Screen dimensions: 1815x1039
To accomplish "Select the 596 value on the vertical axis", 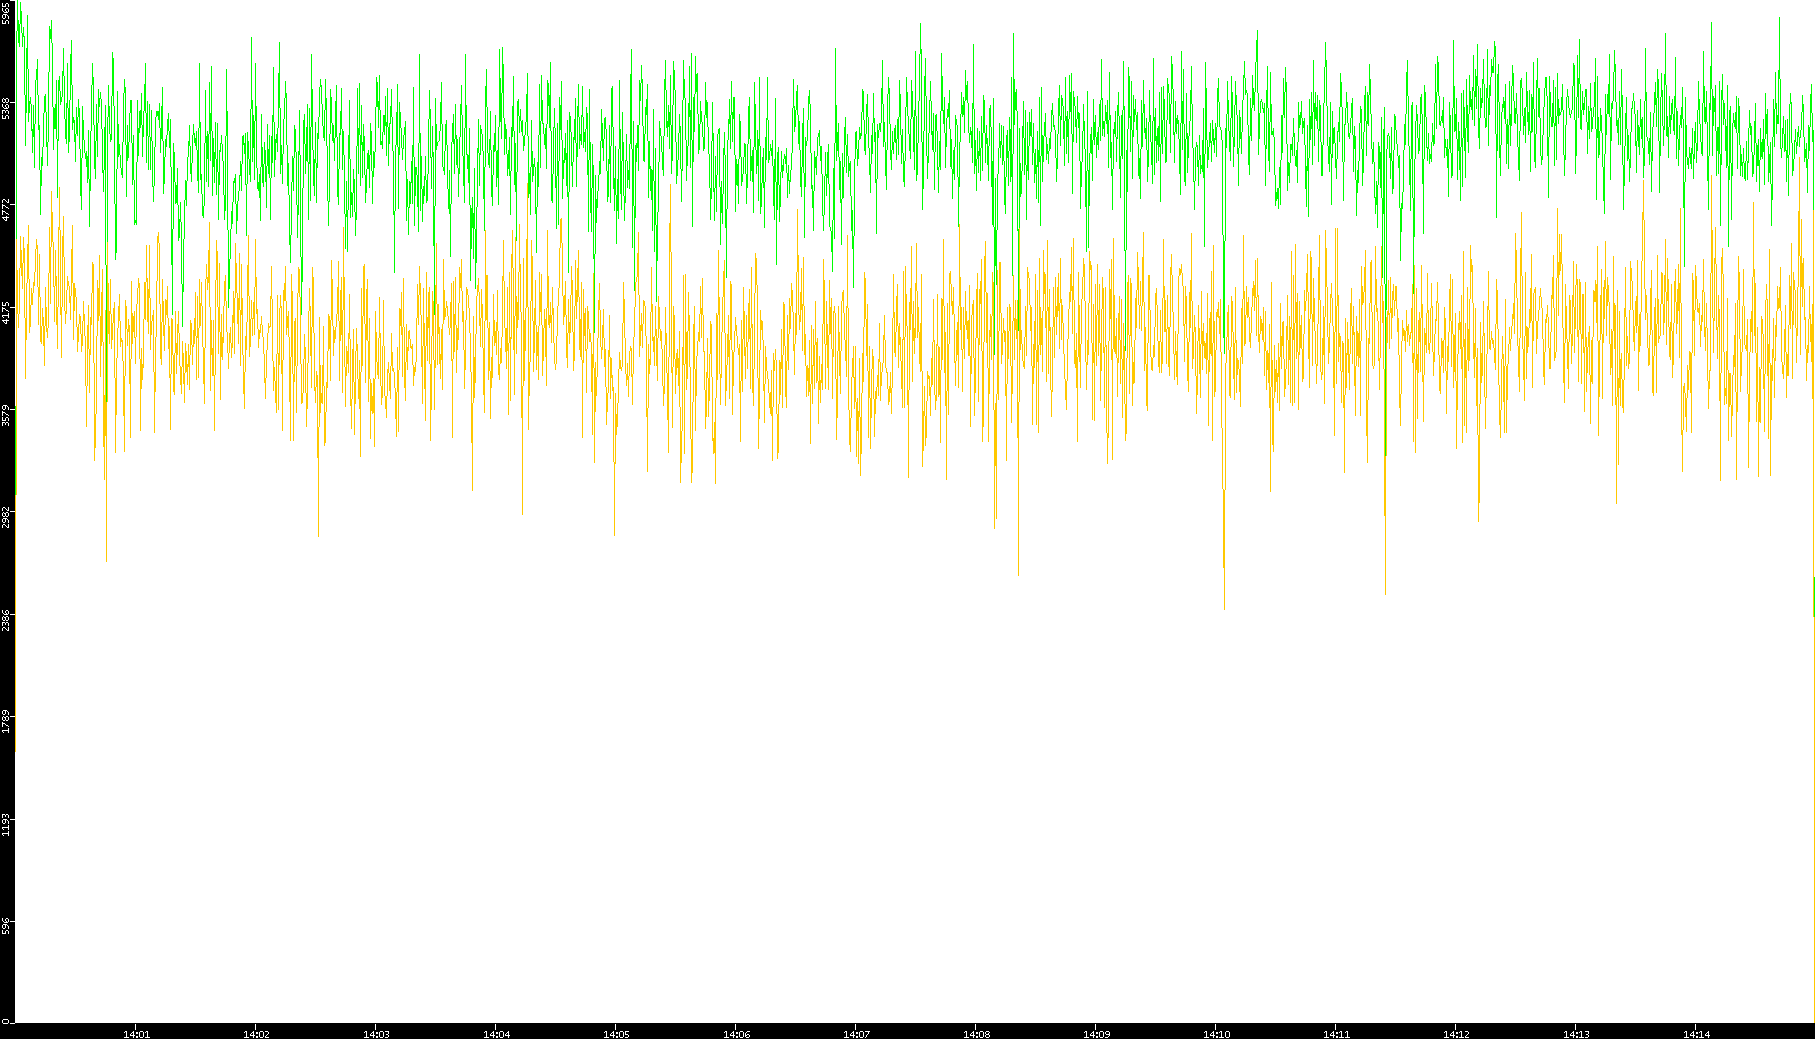I will click(6, 925).
